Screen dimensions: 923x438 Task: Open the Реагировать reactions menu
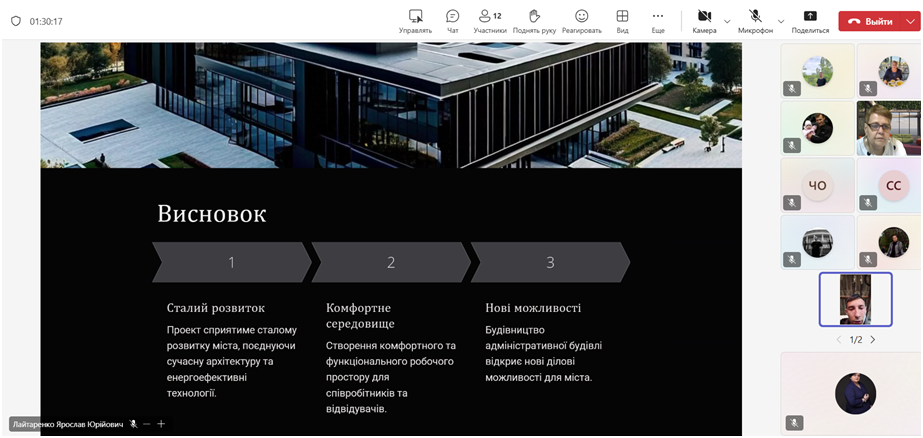click(581, 20)
